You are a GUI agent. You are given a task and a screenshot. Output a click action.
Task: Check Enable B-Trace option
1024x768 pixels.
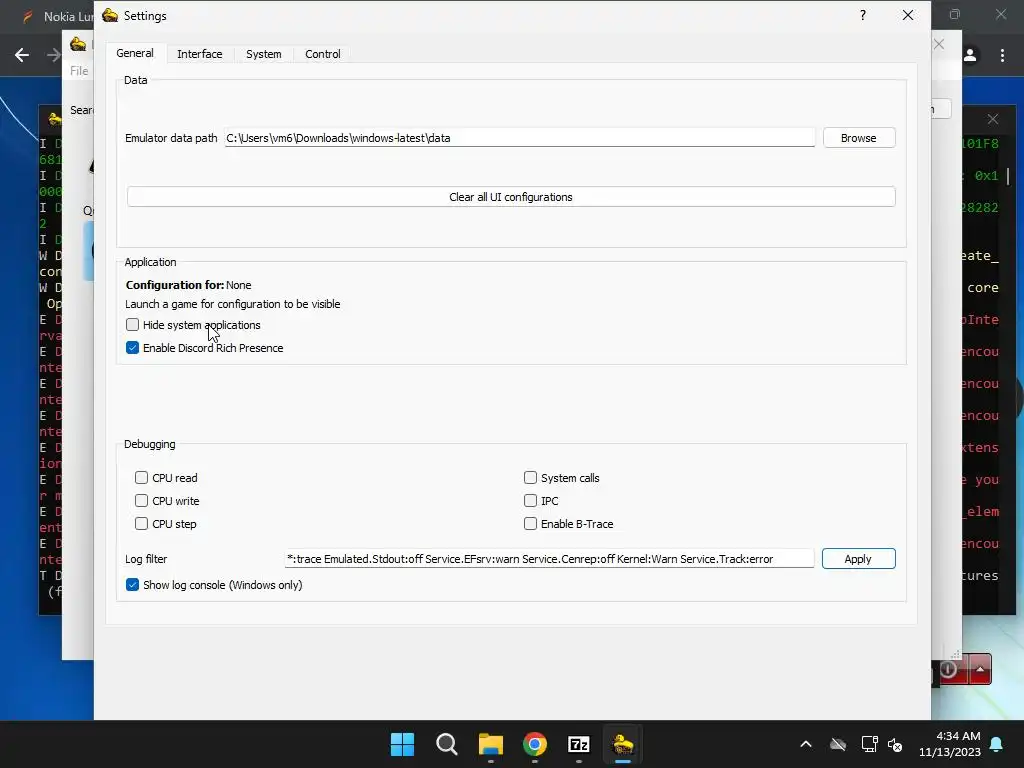click(530, 523)
